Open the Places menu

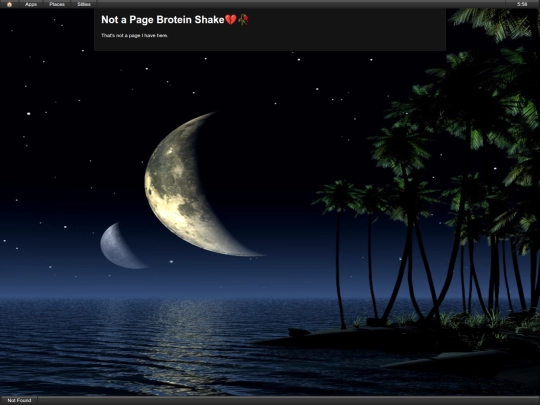57,4
